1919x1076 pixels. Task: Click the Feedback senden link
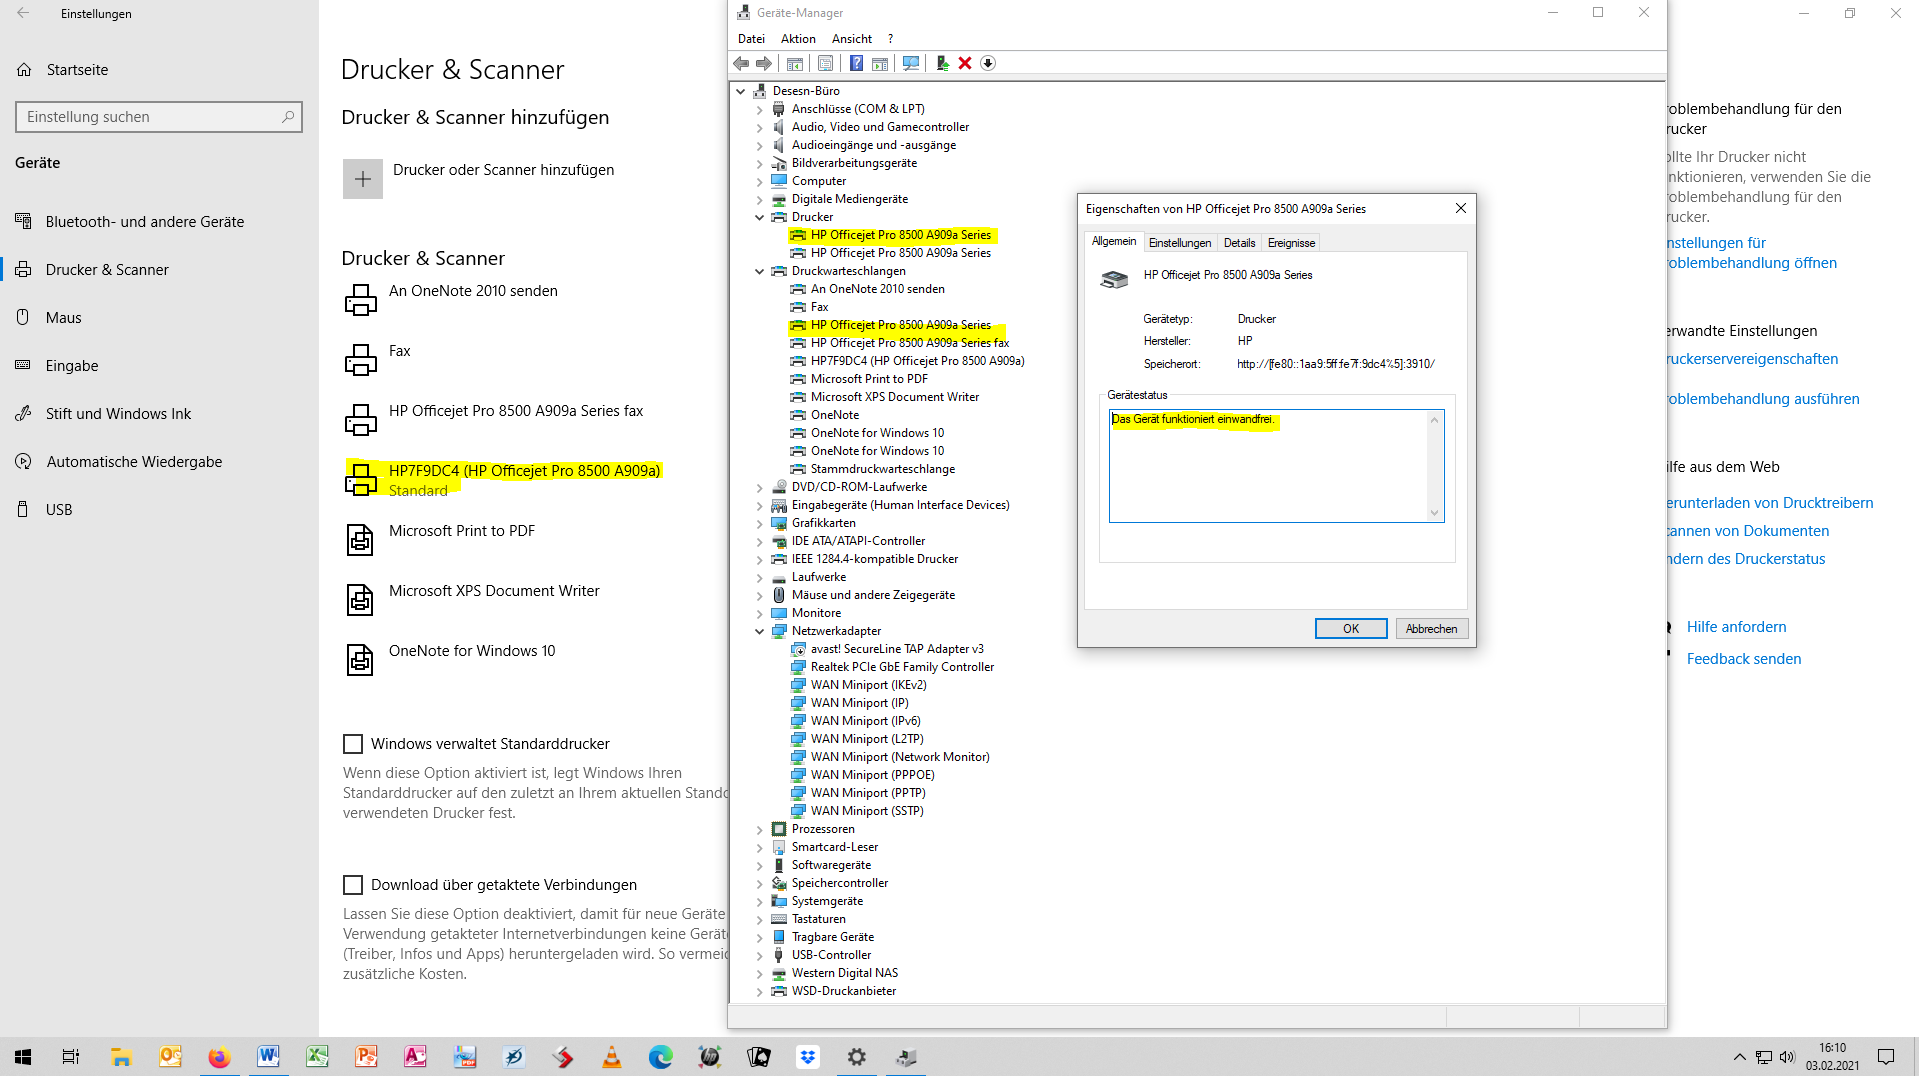coord(1744,659)
